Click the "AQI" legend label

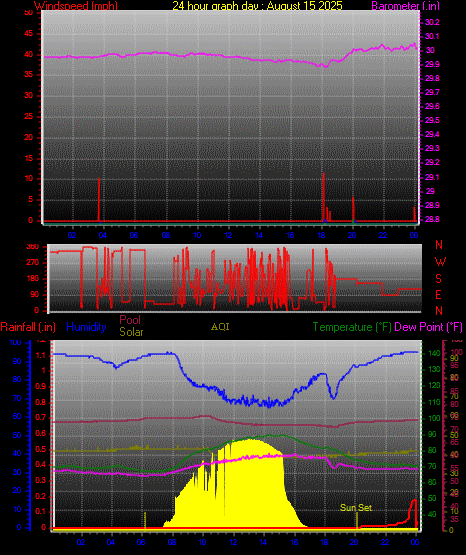[220, 327]
